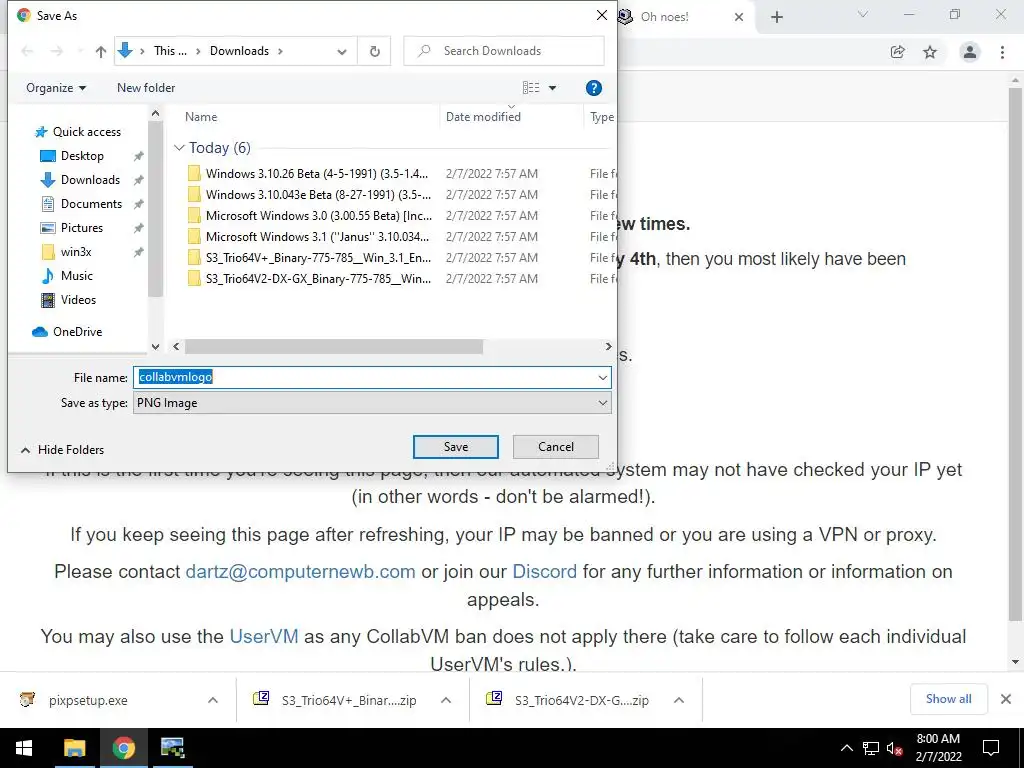Select Microsoft Windows 3.1 Janus folder
Screen dimensions: 1024x768
[x=308, y=236]
